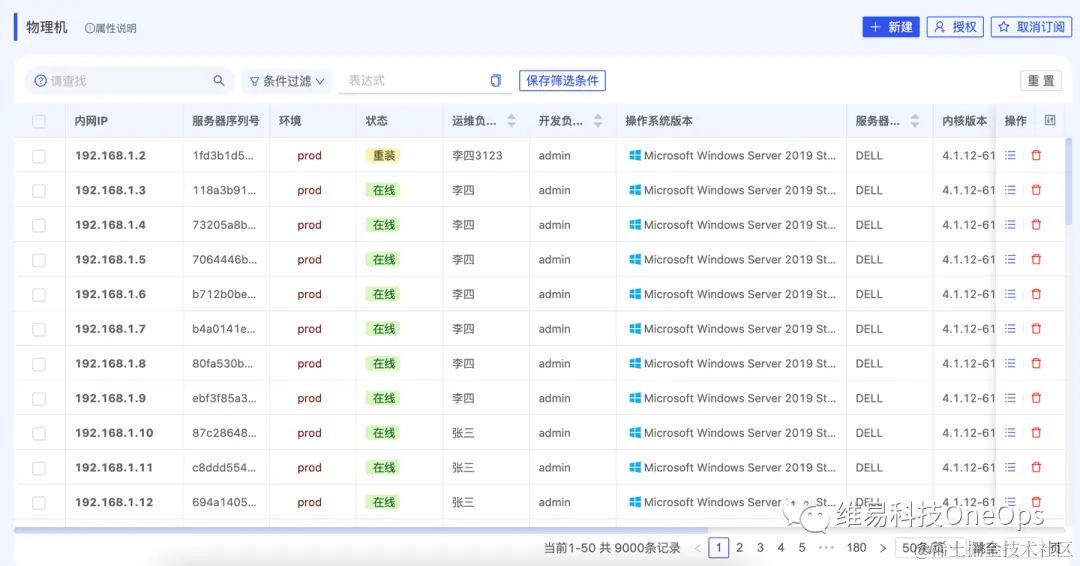Copy expression using the clipboard icon

point(495,81)
